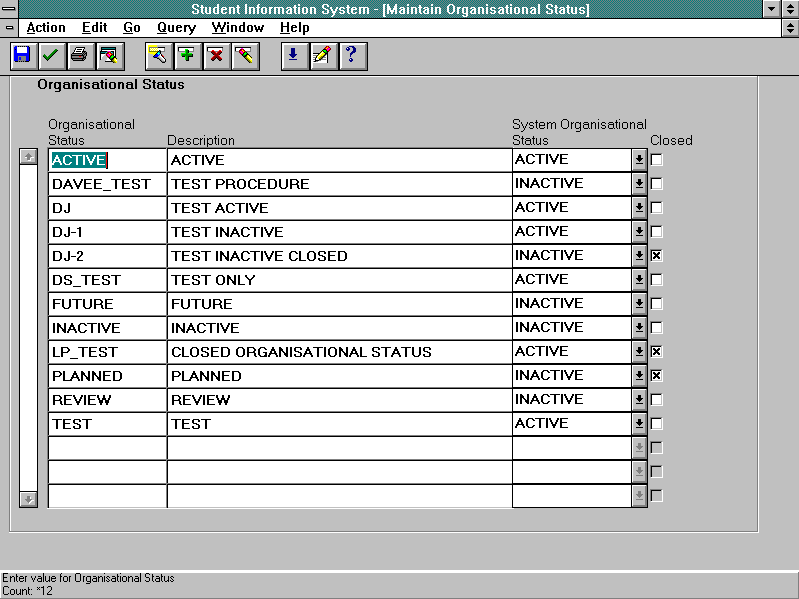Click the scroll down arrow of record list
The width and height of the screenshot is (799, 599).
coord(28,498)
